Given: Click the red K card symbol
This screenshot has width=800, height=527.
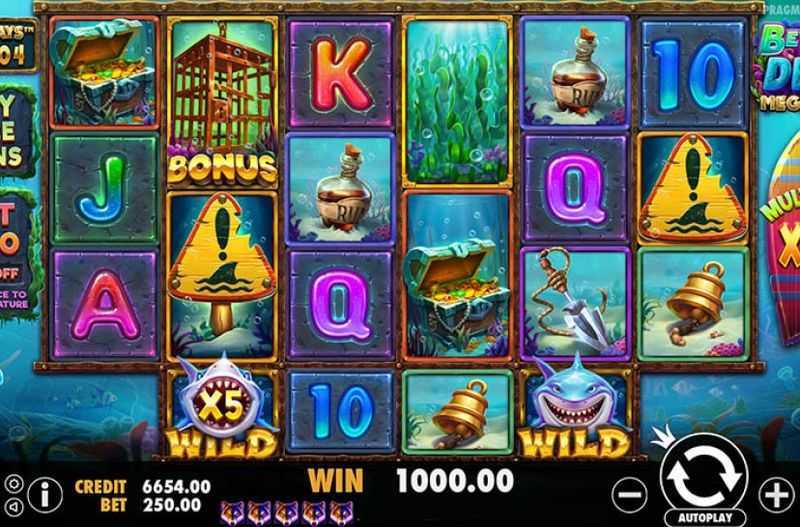Looking at the screenshot, I should 340,73.
